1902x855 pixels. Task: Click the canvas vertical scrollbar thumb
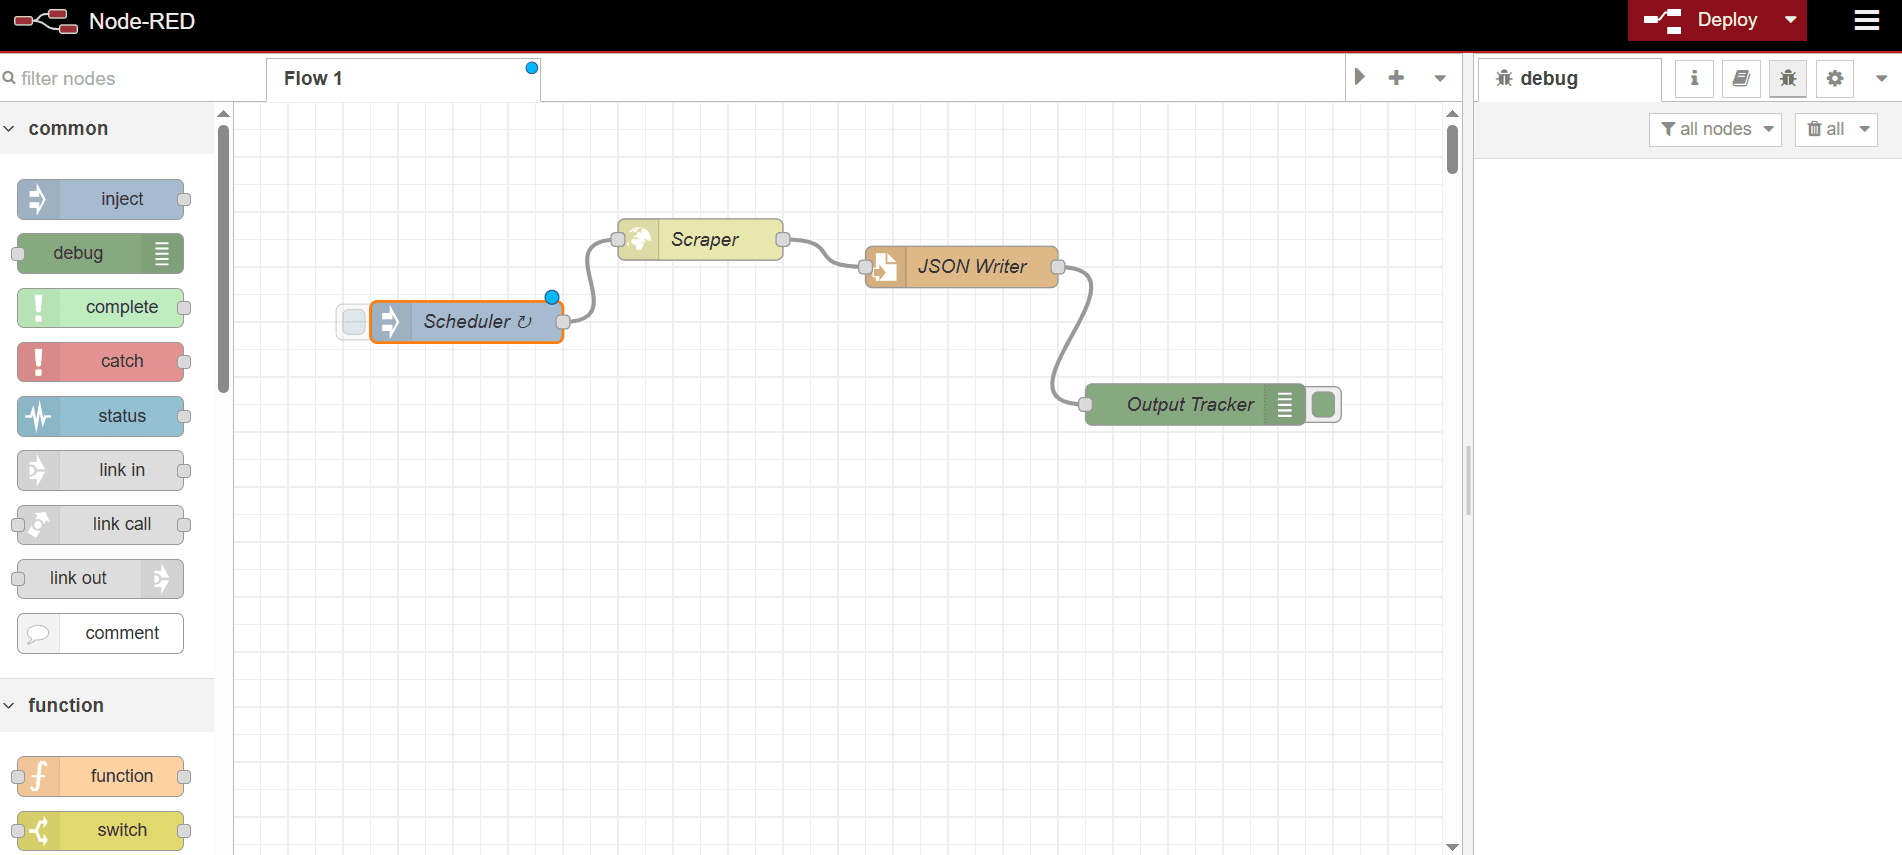(1452, 149)
